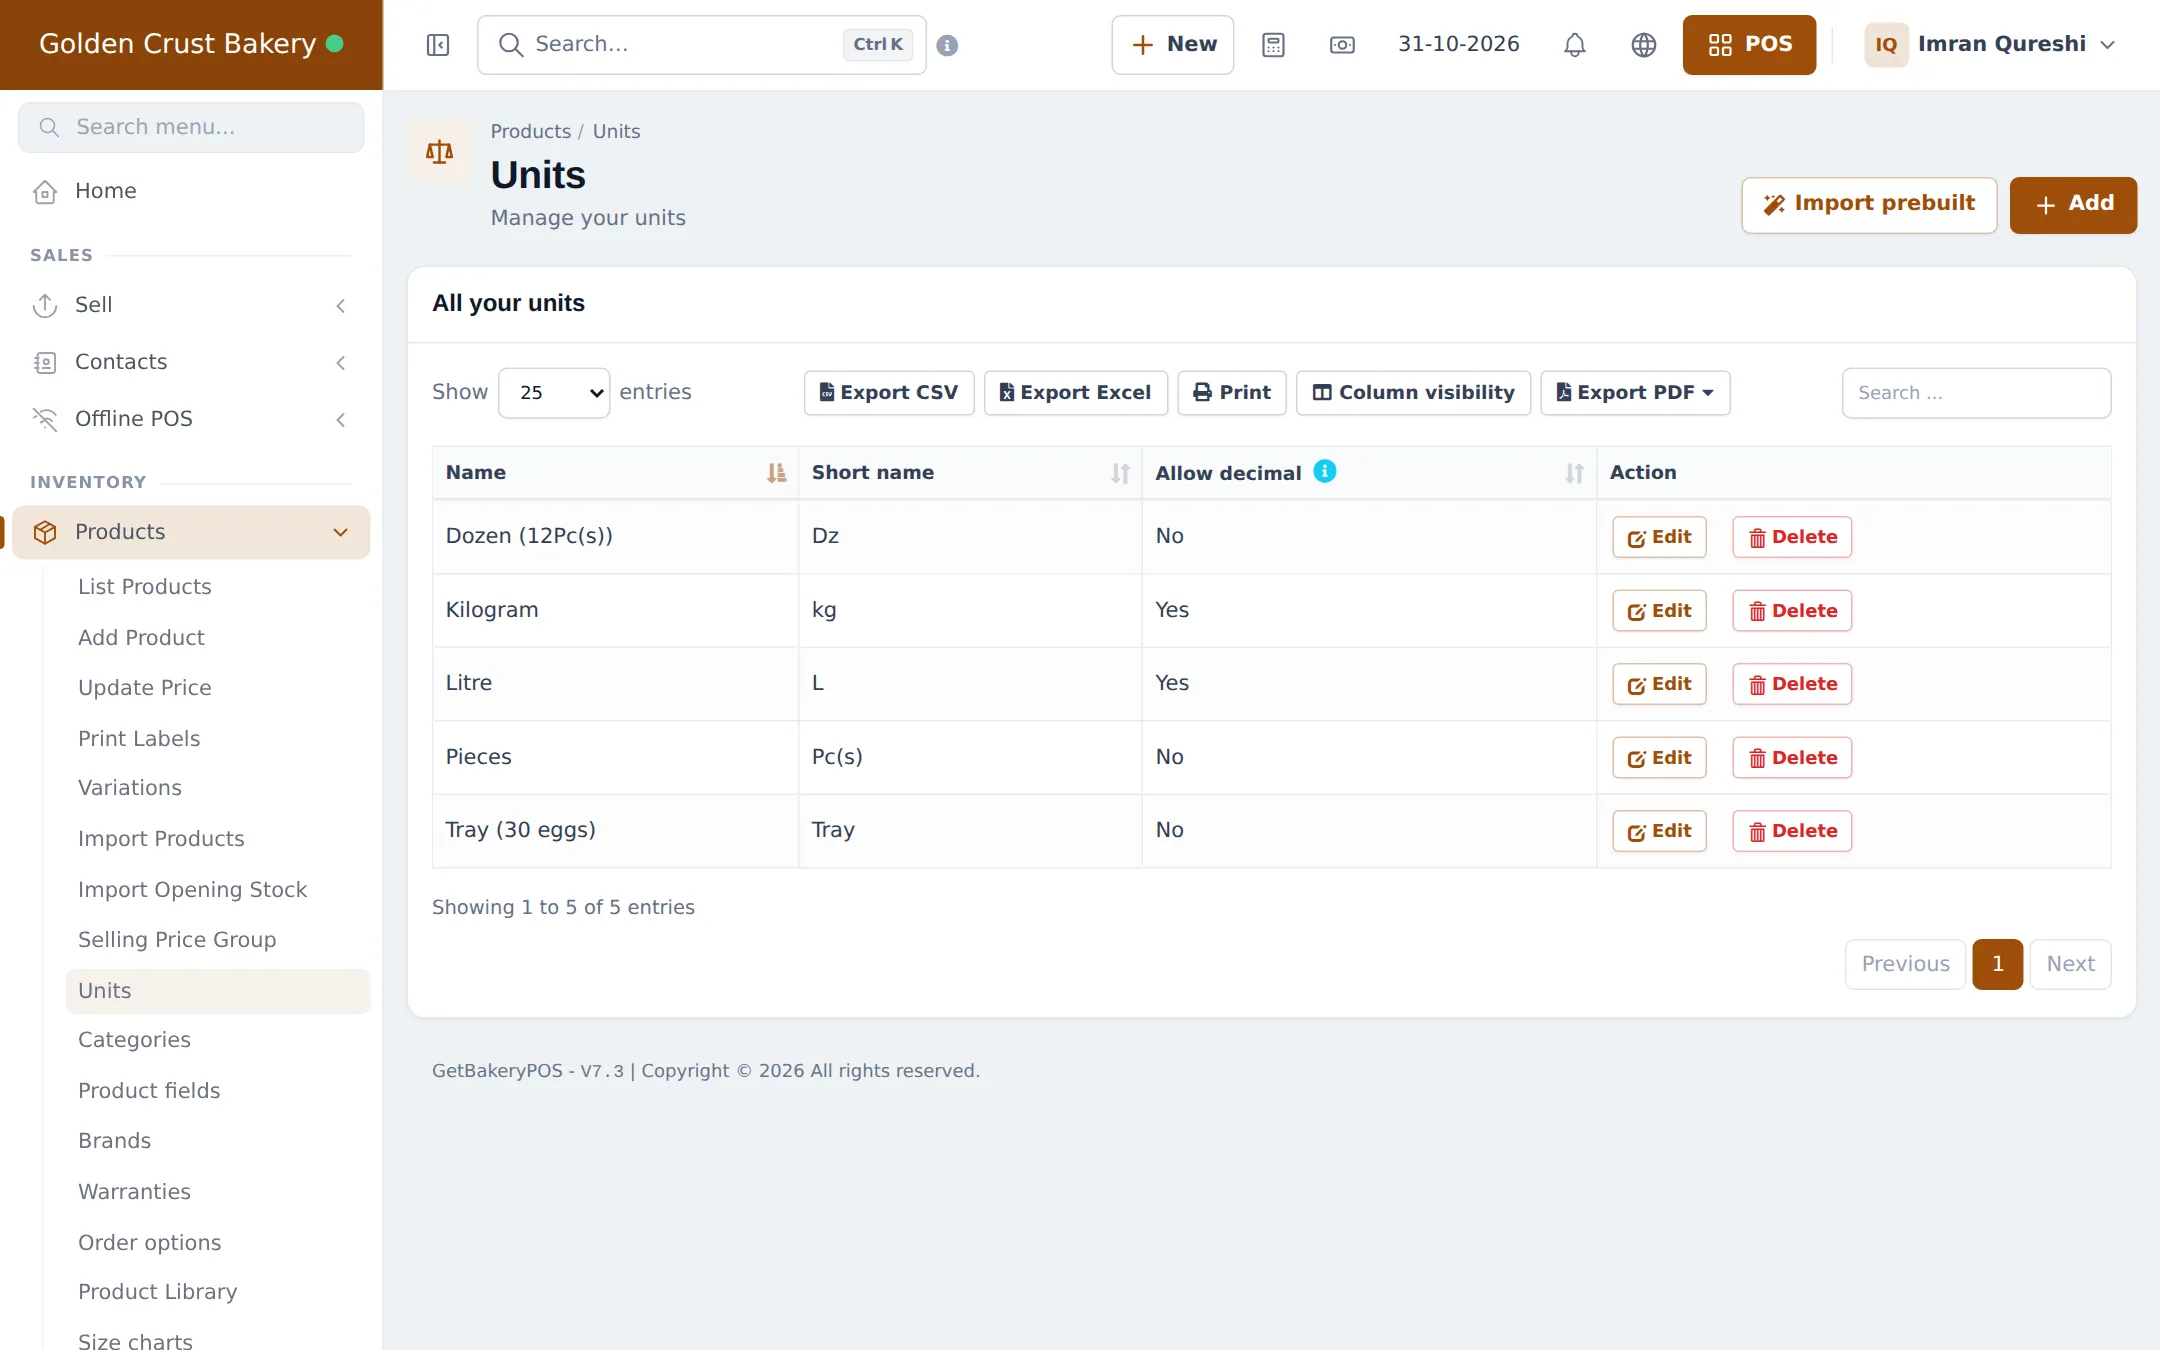Image resolution: width=2160 pixels, height=1350 pixels.
Task: Open notifications bell
Action: (1575, 45)
